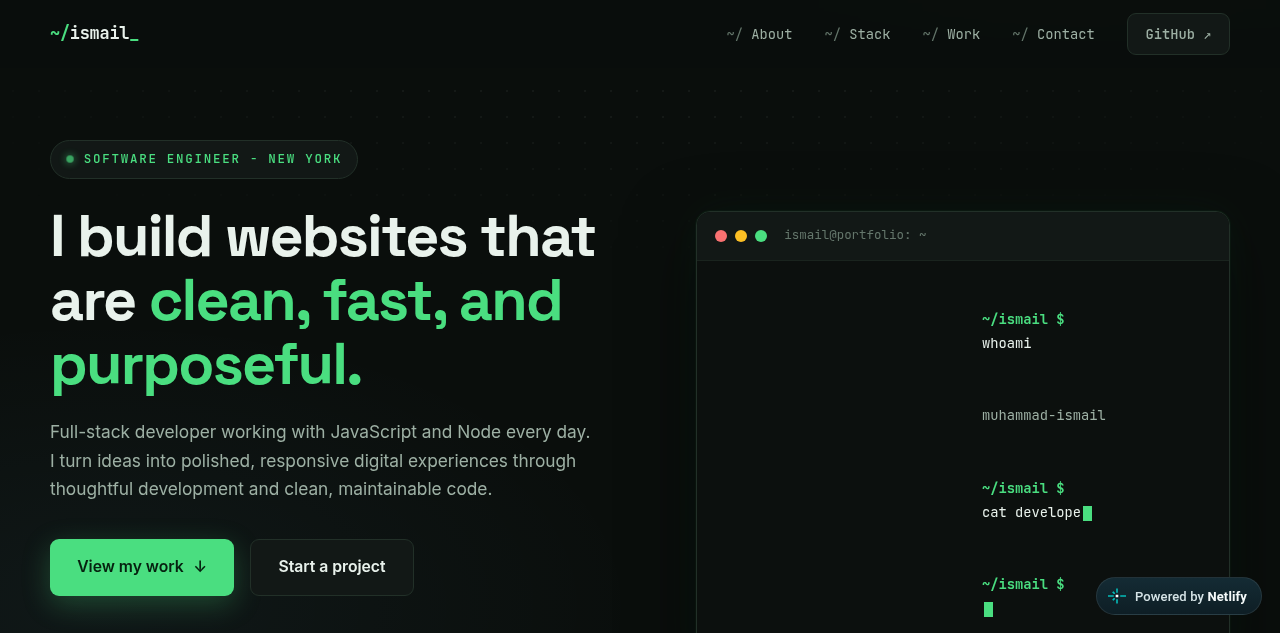The image size is (1280, 633).
Task: Click the Powered by Netlify badge
Action: 1179,596
